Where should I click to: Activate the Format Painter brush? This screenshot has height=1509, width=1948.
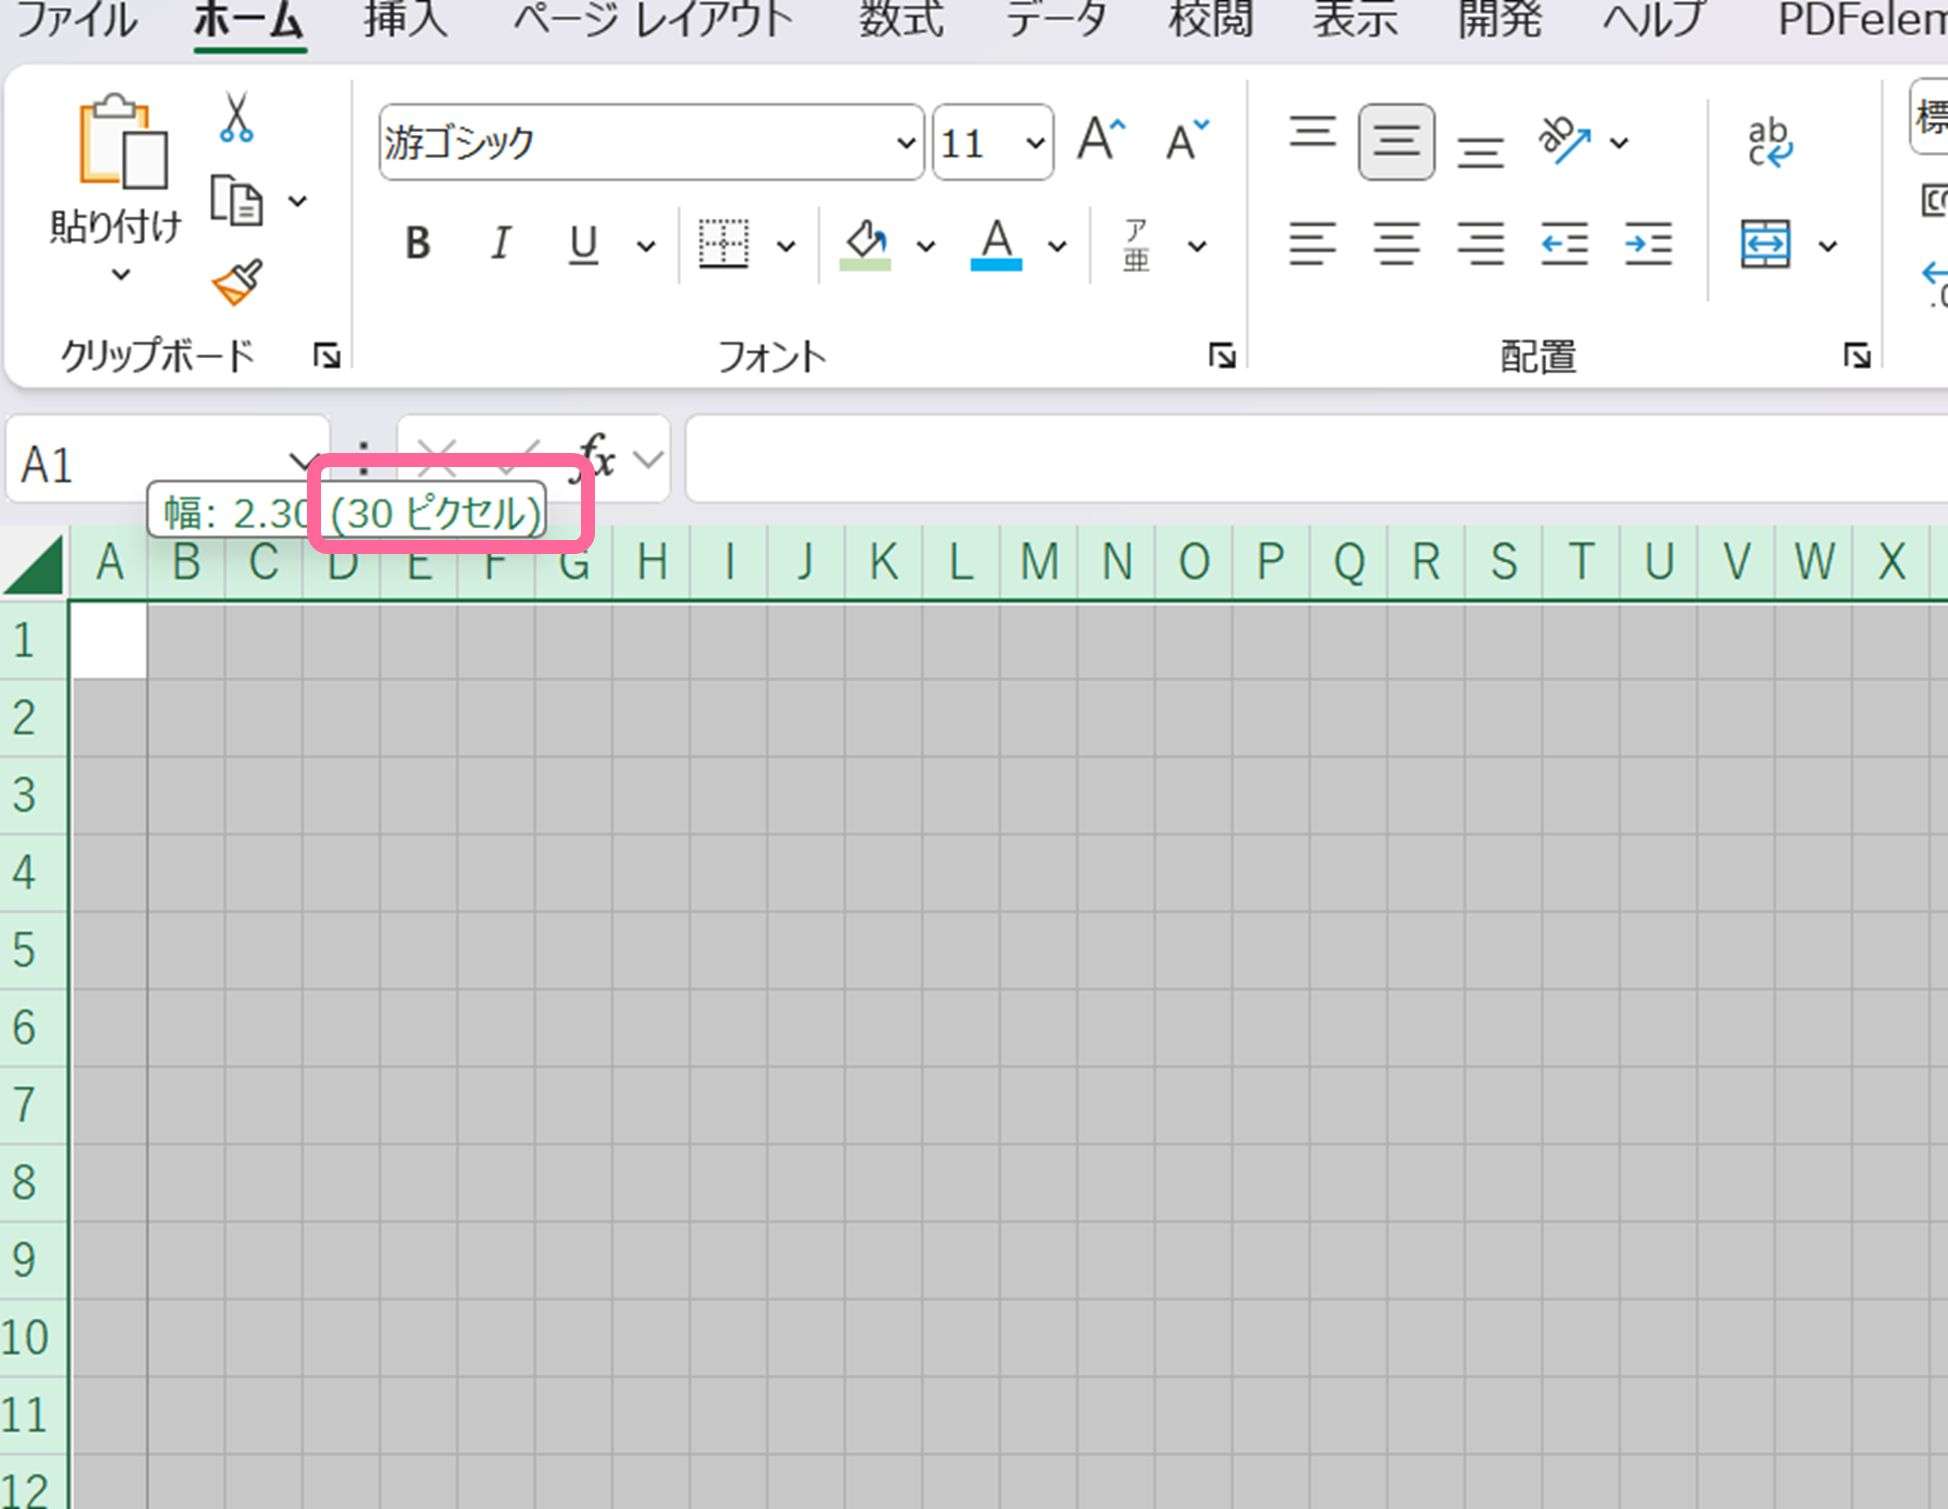tap(238, 282)
